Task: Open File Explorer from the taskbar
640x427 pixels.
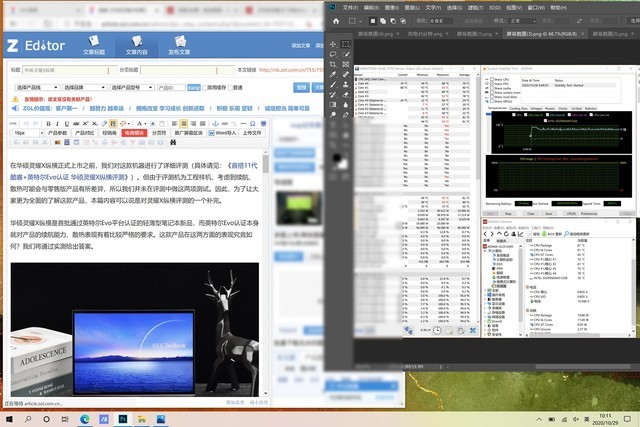Action: tap(142, 419)
